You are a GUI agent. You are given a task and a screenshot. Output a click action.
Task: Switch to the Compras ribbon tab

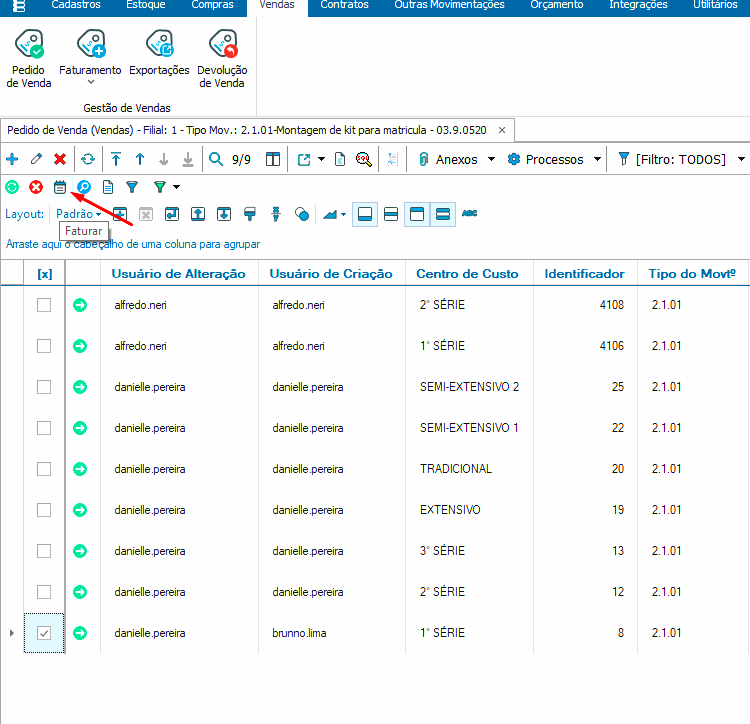click(x=212, y=5)
